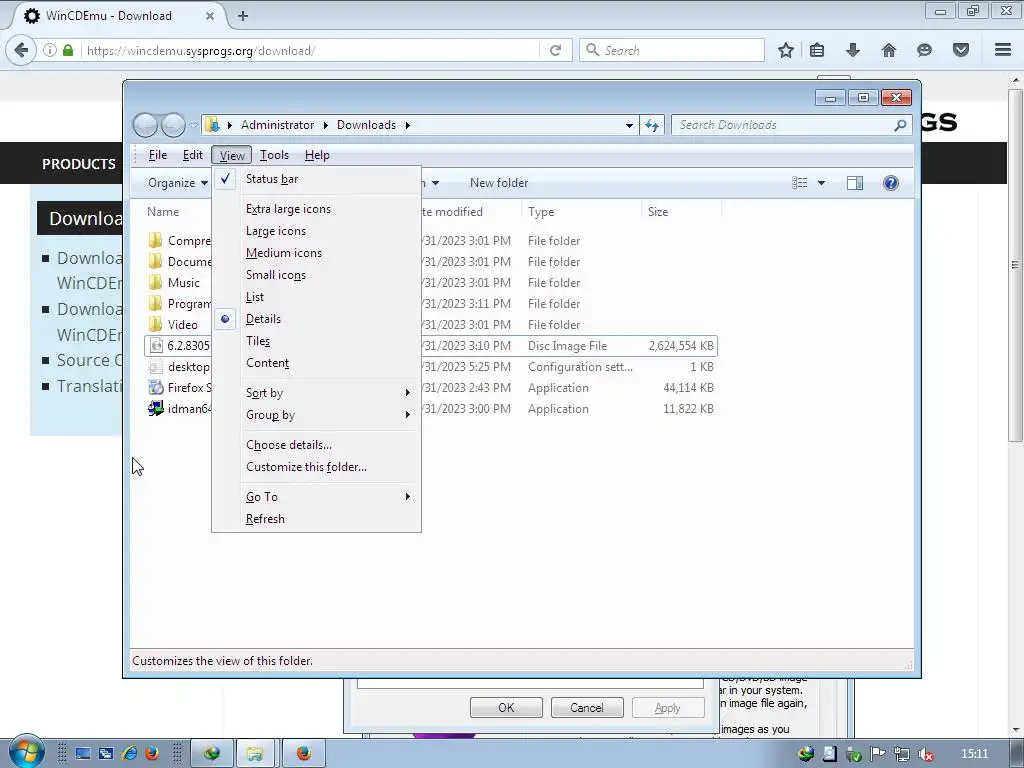Screen dimensions: 1024x768
Task: Click the Firefox Search input field
Action: pyautogui.click(x=671, y=50)
